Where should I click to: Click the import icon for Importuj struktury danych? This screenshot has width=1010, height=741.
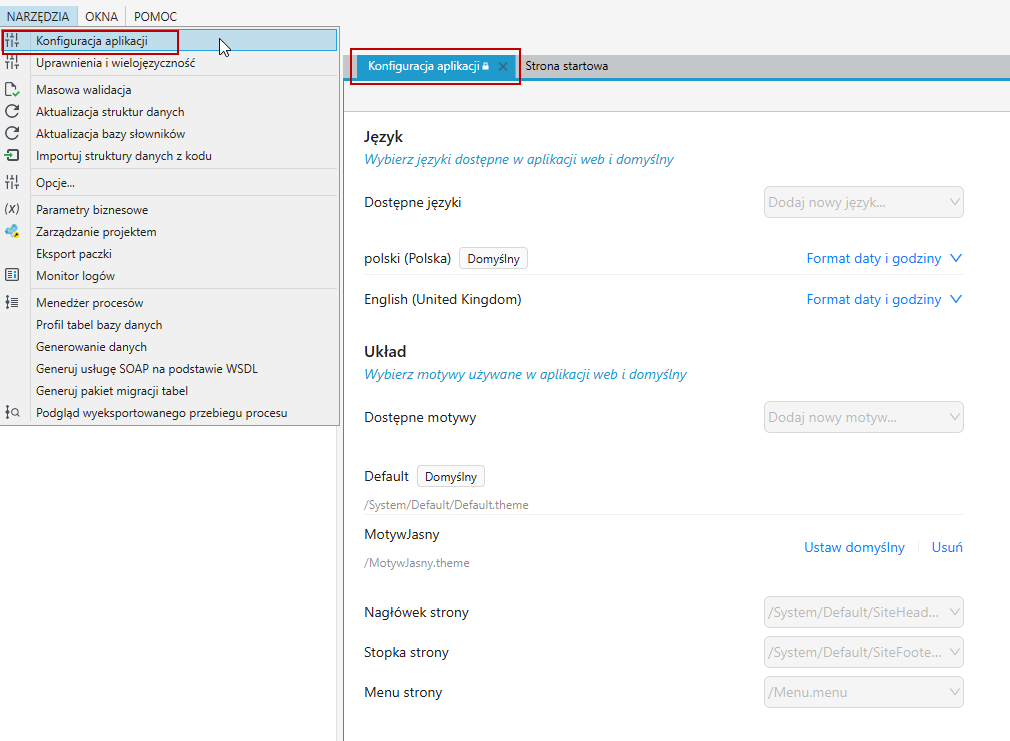pos(12,155)
